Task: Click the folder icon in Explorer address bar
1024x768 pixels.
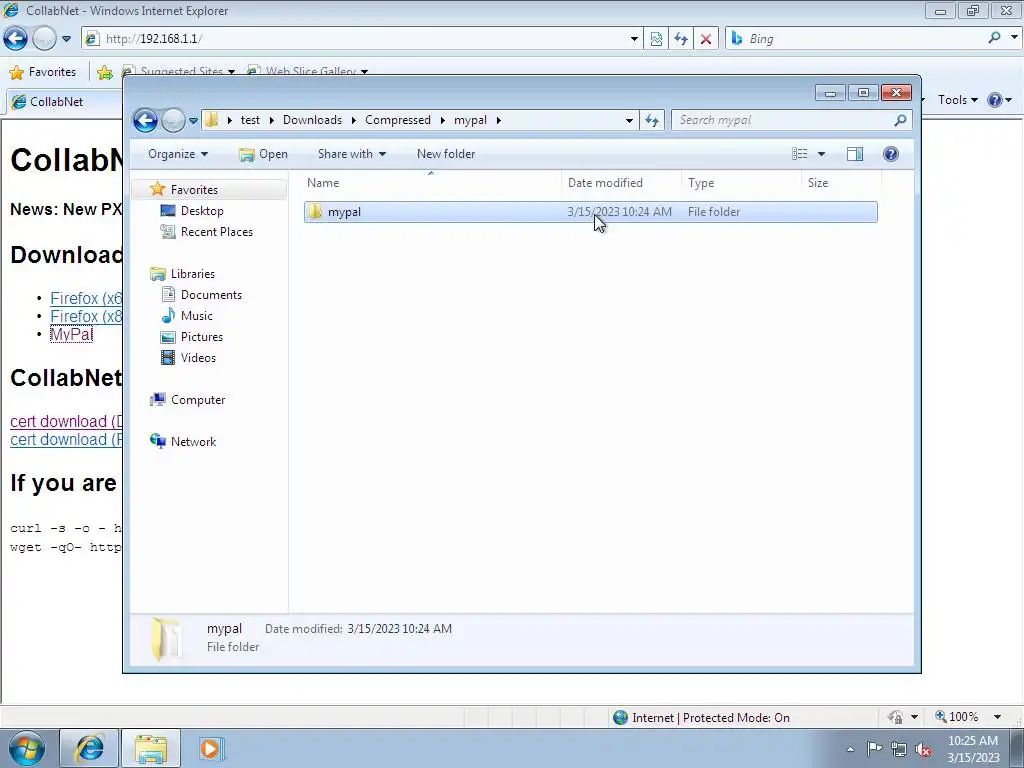Action: (x=212, y=120)
